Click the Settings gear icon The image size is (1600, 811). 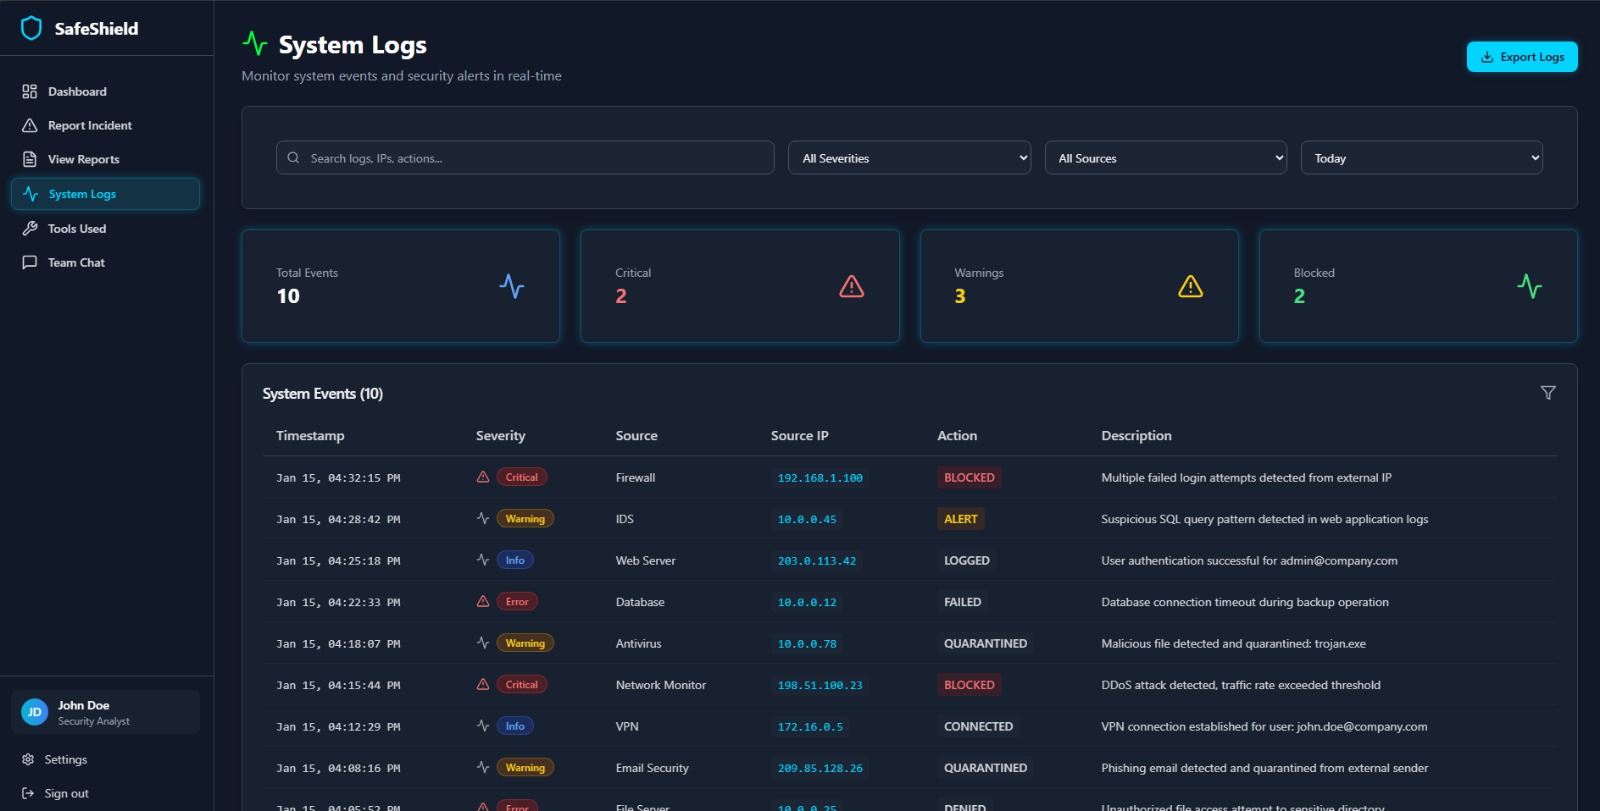point(28,759)
